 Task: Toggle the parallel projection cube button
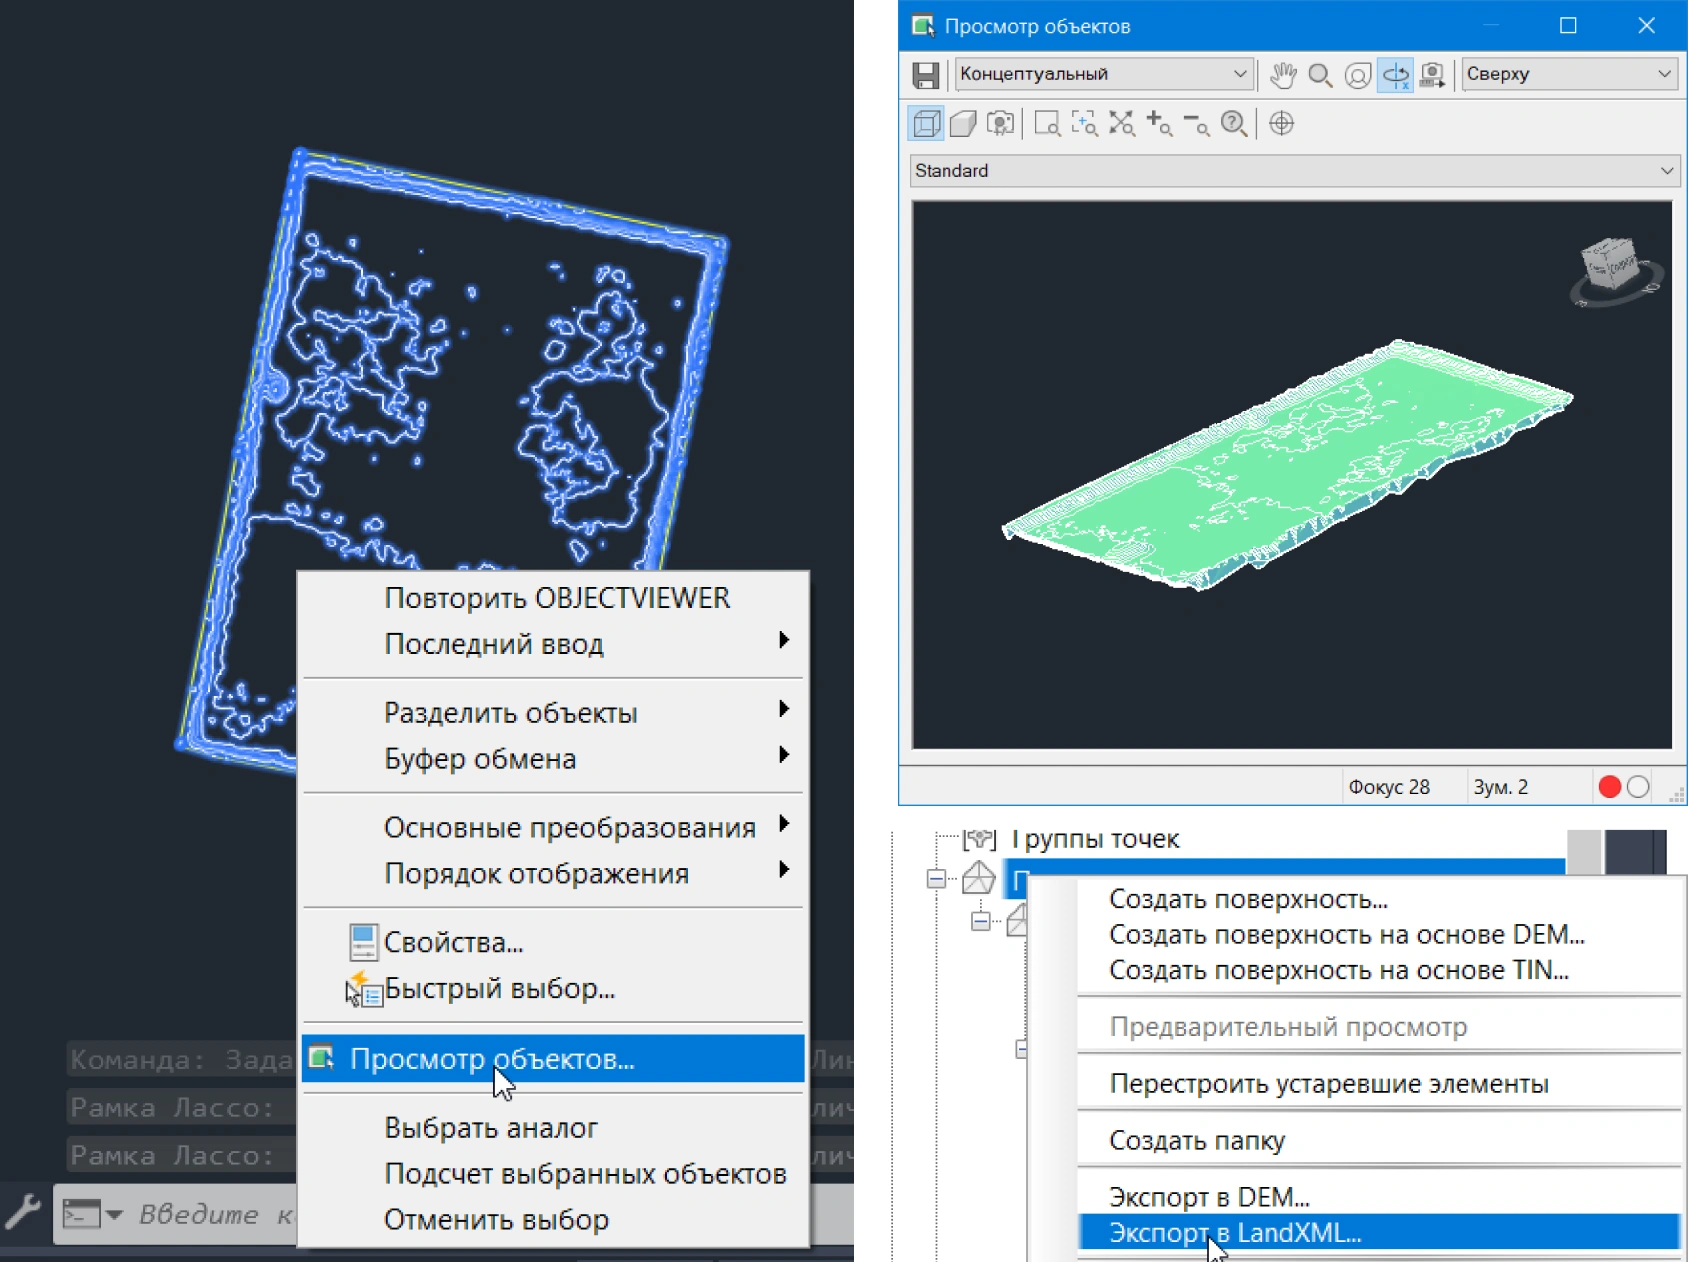coord(926,124)
